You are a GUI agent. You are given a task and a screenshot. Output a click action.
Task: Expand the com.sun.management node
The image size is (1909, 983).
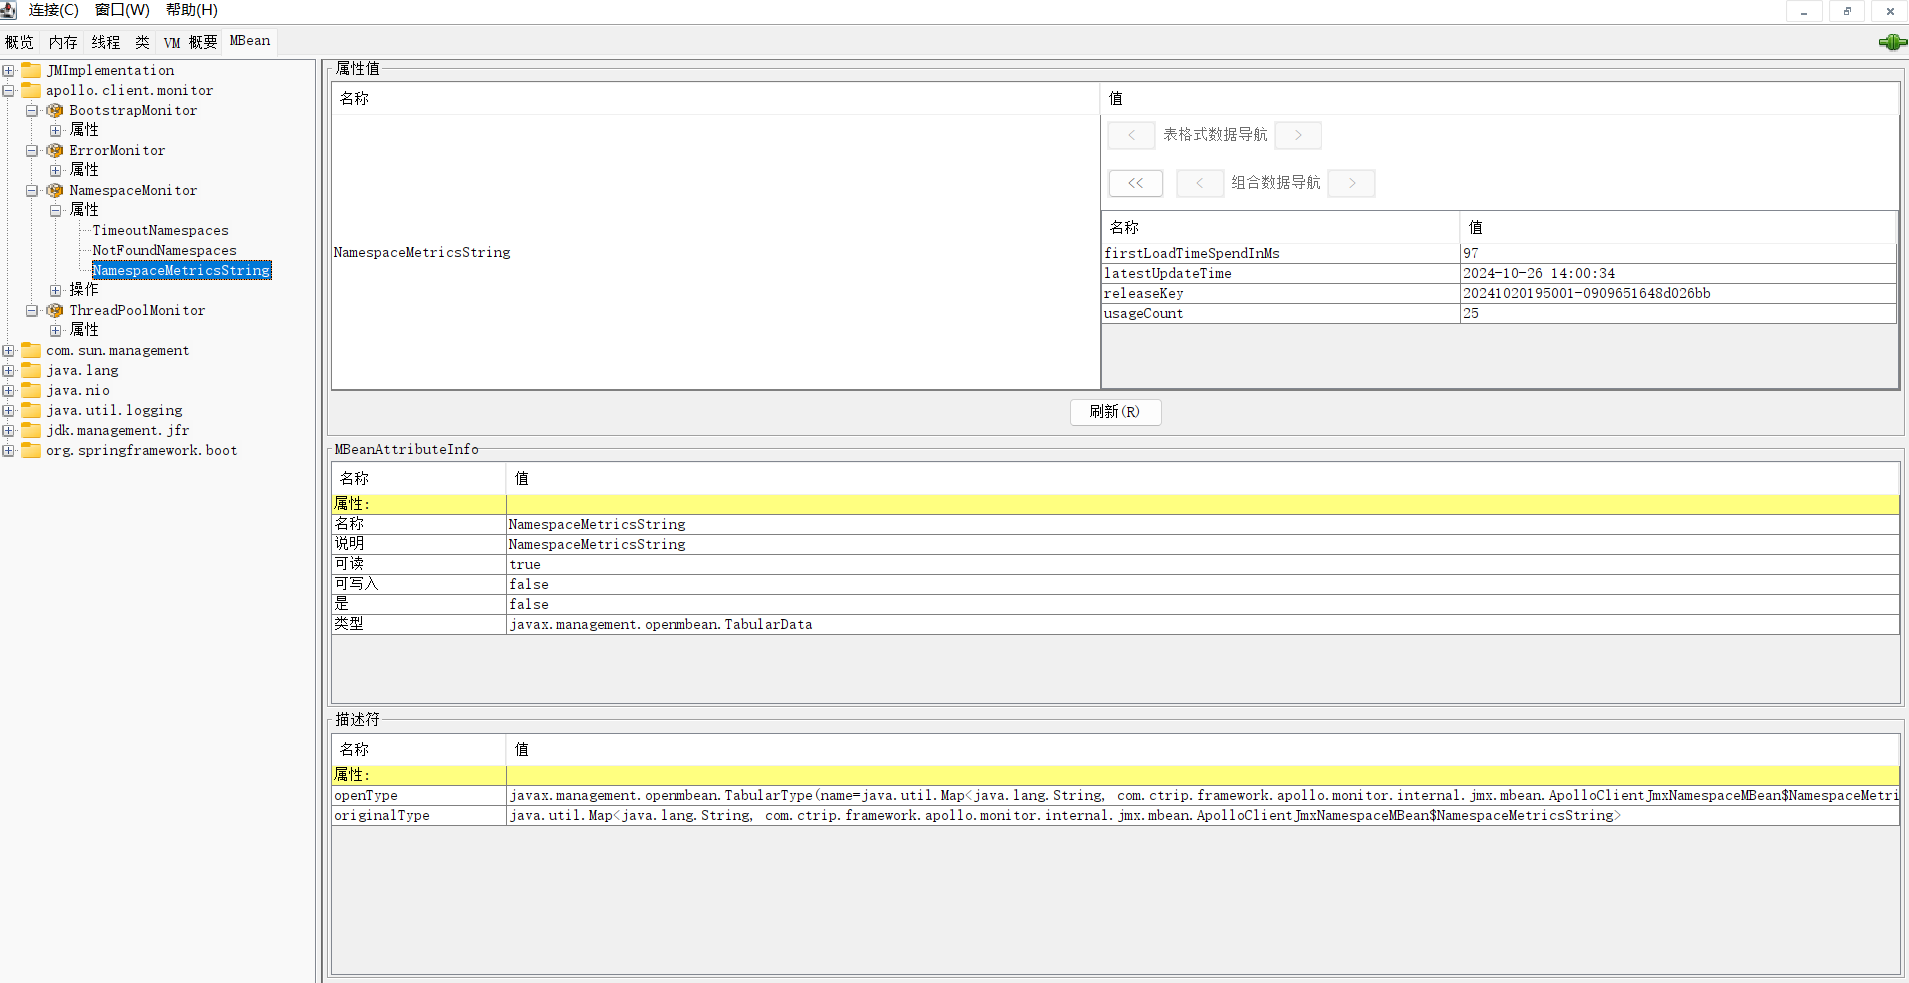[x=8, y=351]
